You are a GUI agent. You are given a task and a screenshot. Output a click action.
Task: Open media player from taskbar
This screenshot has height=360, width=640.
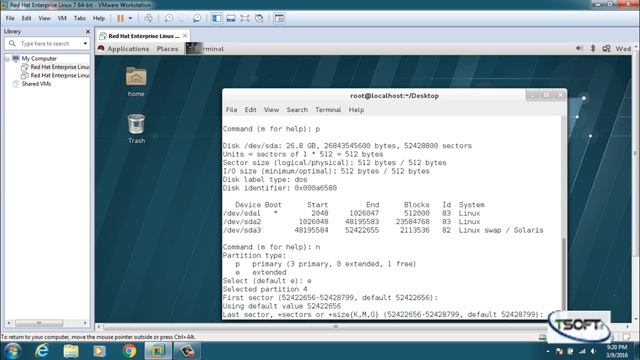tap(99, 351)
